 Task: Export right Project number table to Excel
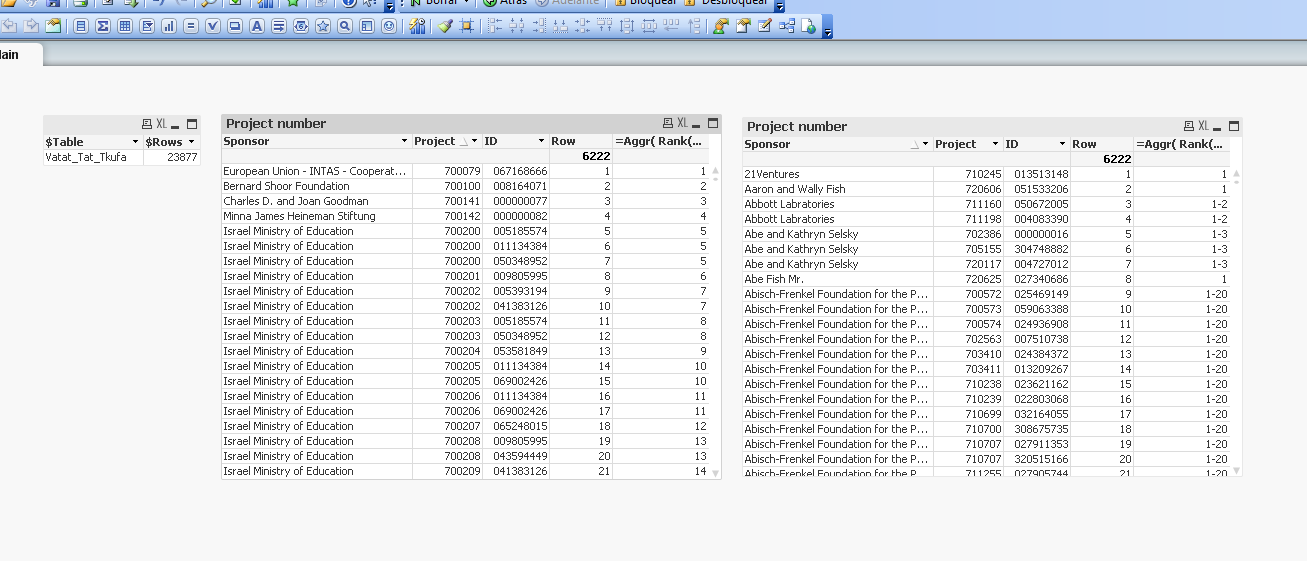tap(1203, 126)
